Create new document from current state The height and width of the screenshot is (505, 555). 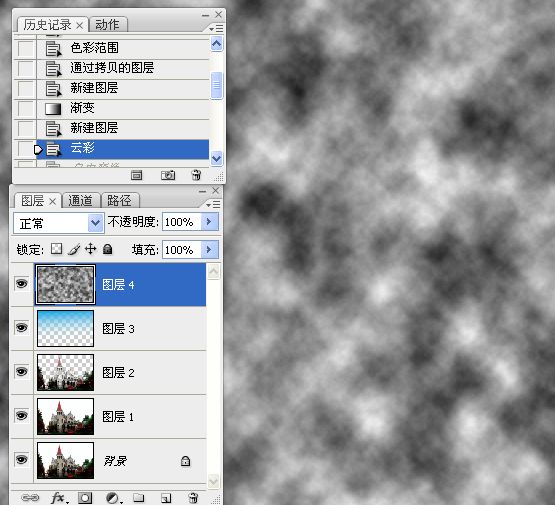[x=137, y=175]
